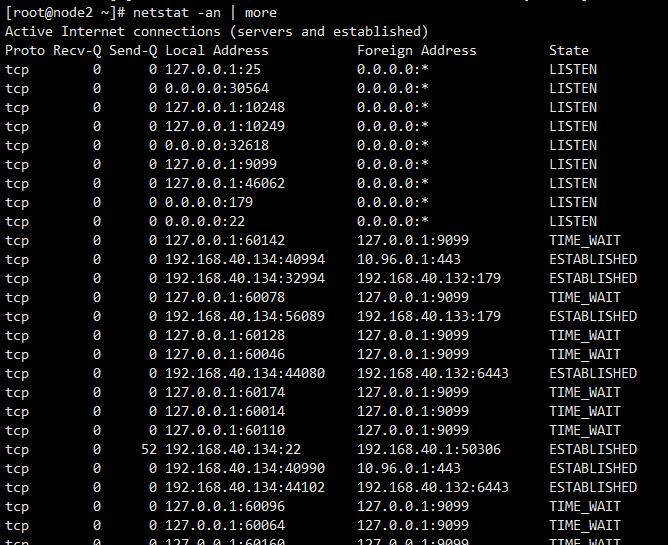Click the "Send-Q" column header
The width and height of the screenshot is (668, 545).
[133, 51]
